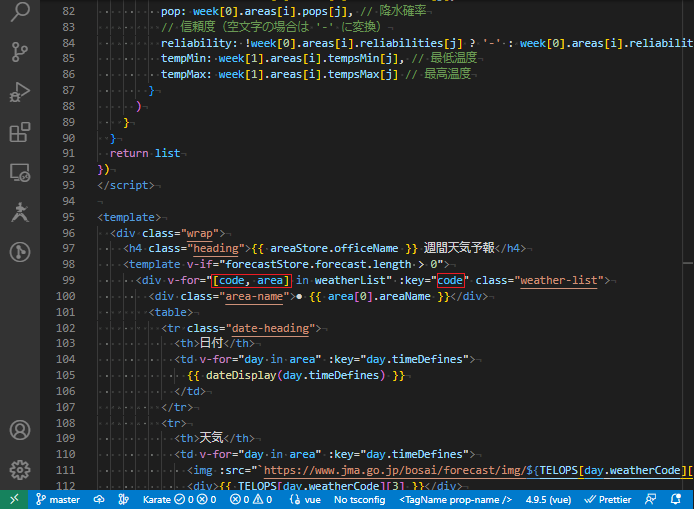Open the Remote Explorer view
This screenshot has width=694, height=509.
20,172
